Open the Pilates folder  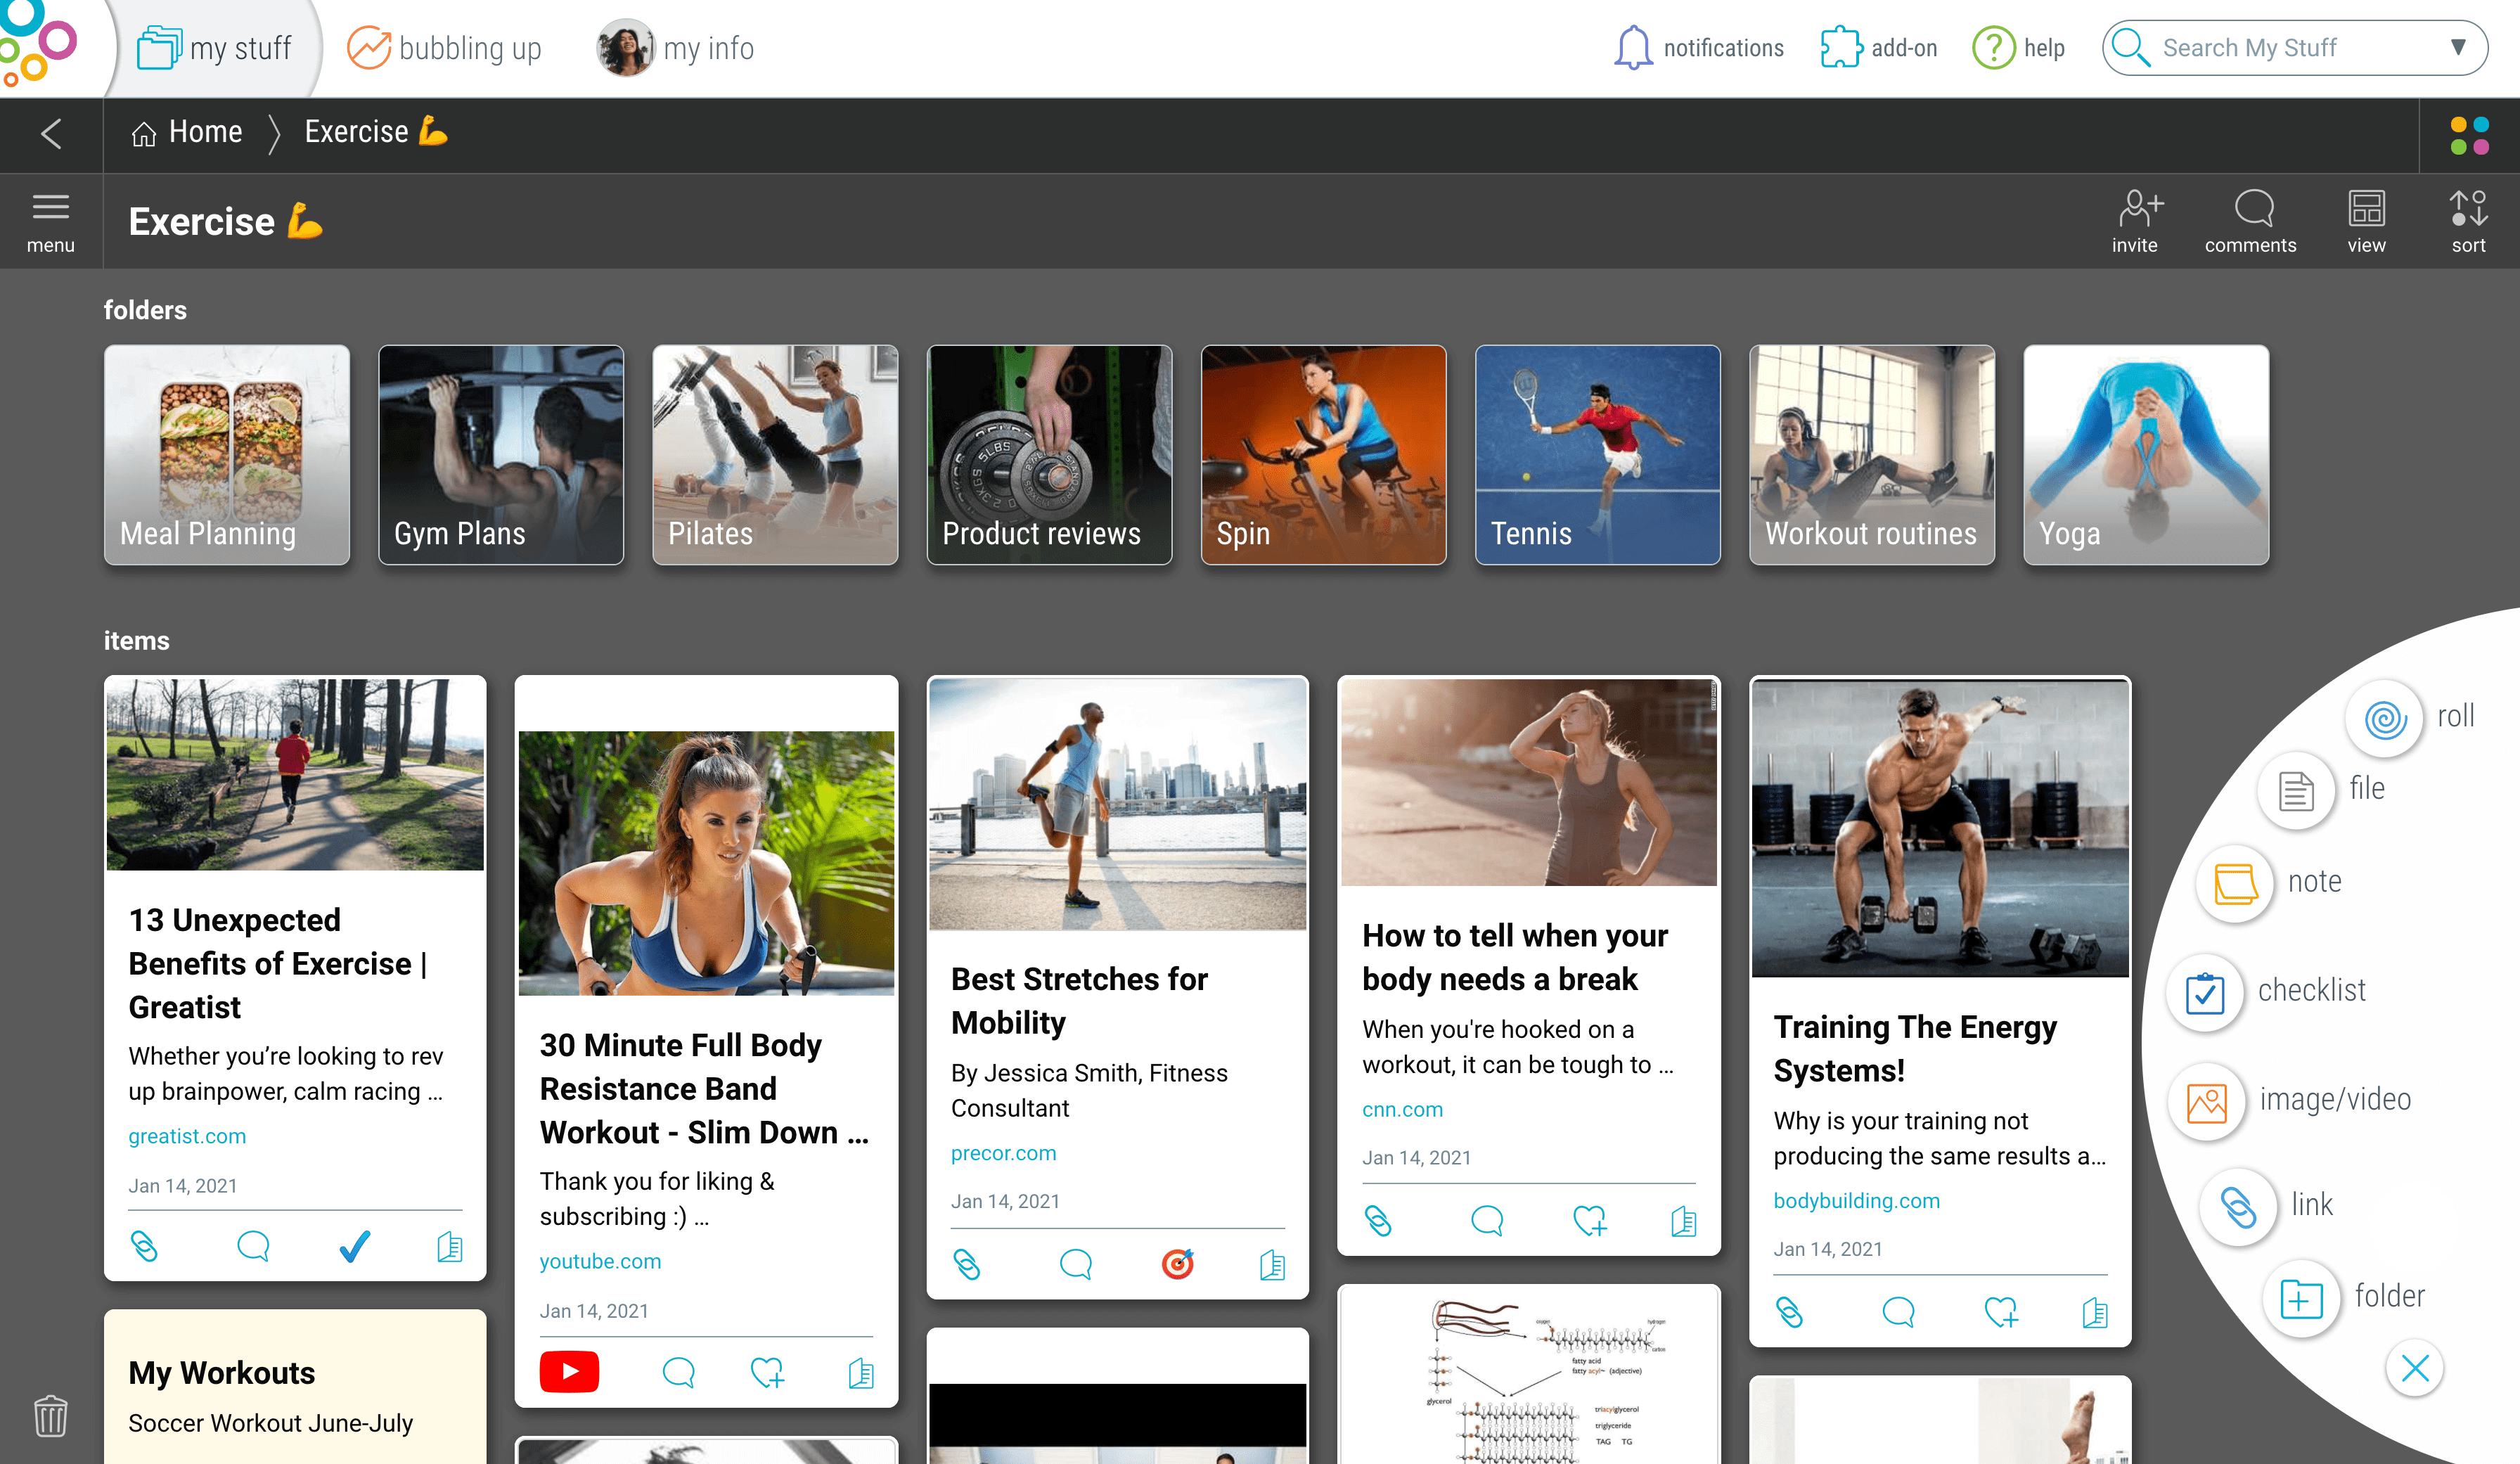tap(775, 455)
